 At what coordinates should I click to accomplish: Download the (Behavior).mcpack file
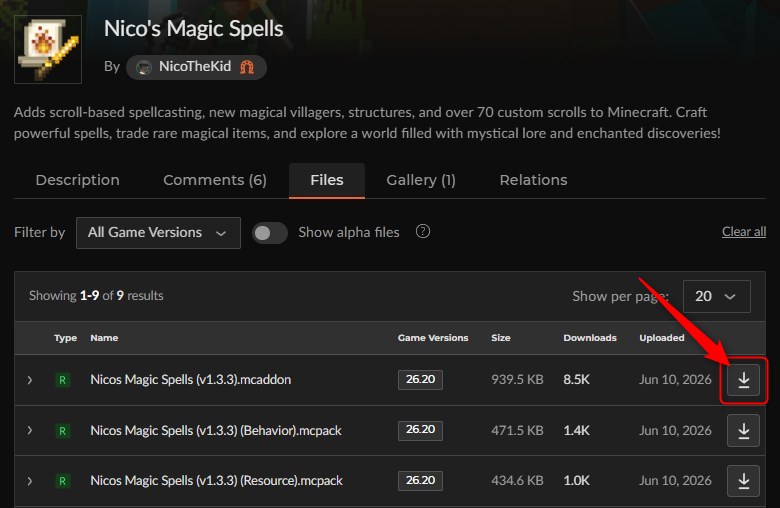point(743,430)
